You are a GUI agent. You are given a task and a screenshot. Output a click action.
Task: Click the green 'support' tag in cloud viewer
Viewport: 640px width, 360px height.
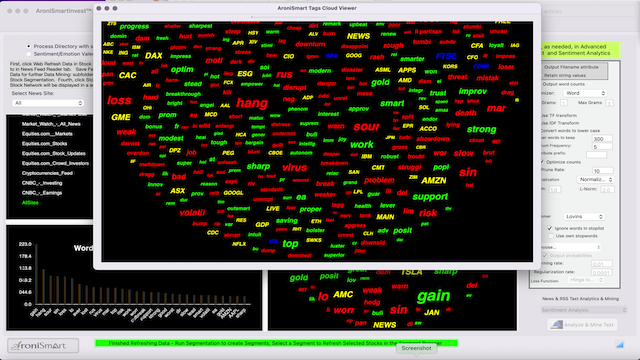click(430, 197)
